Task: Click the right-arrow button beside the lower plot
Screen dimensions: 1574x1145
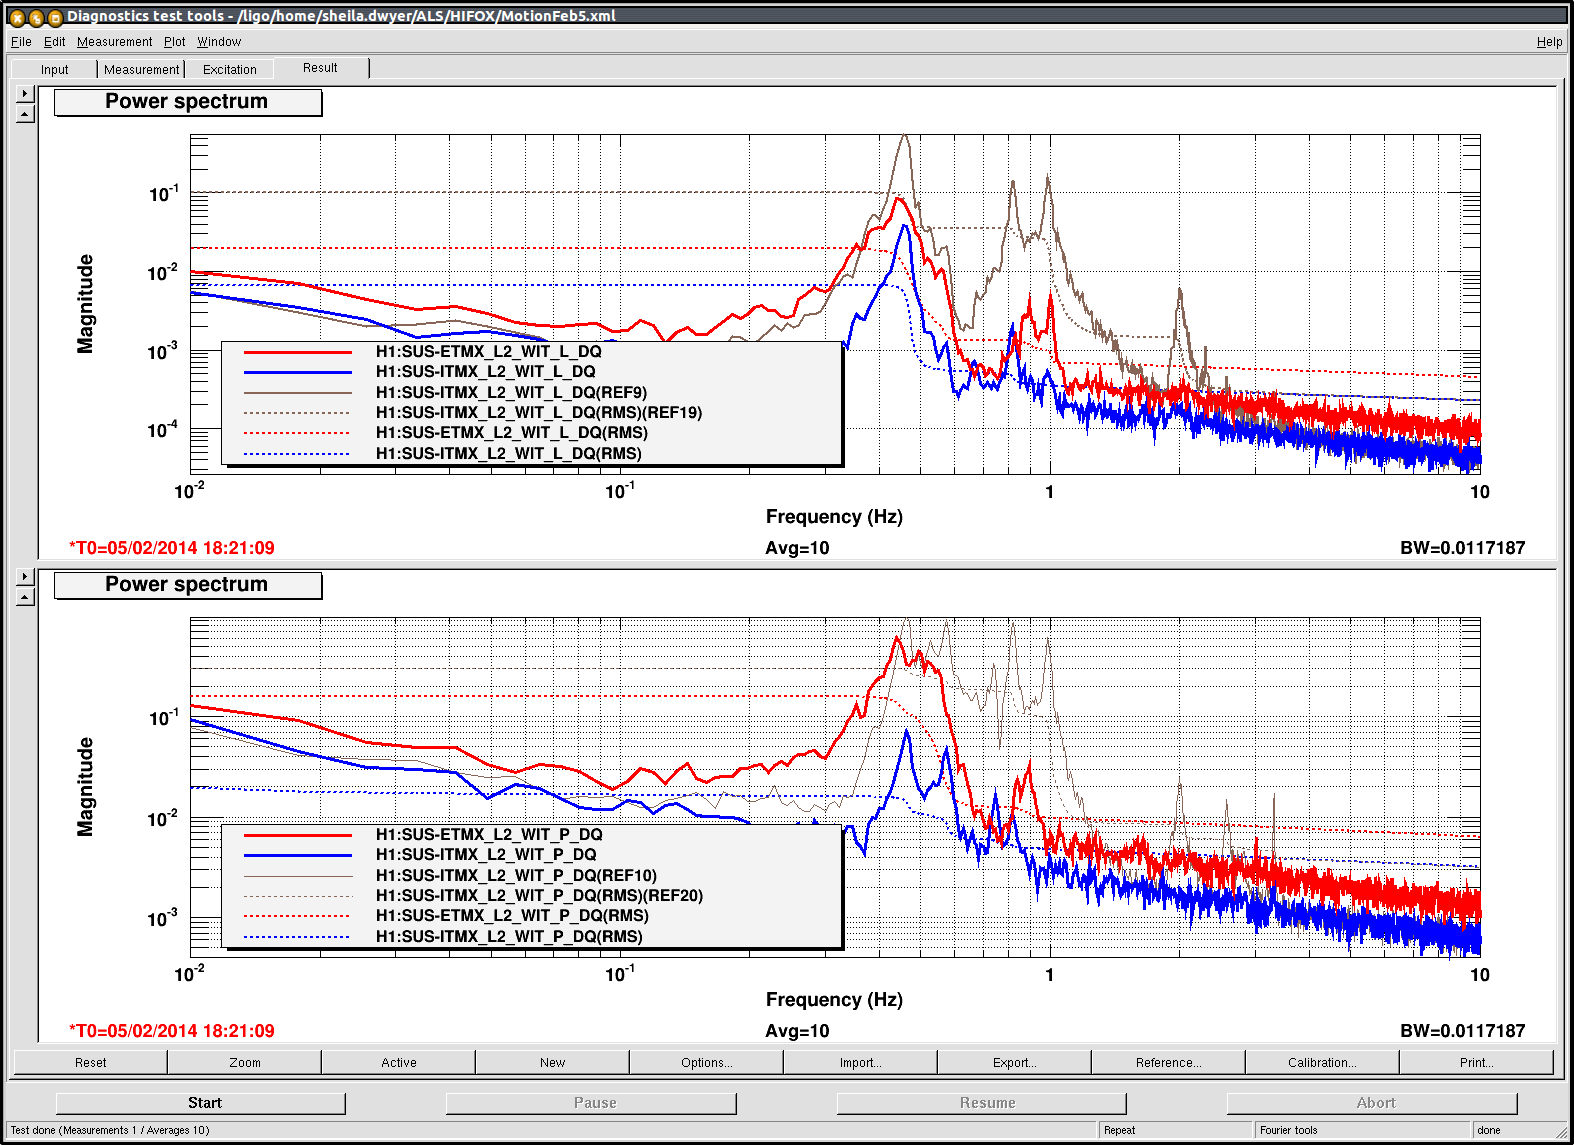Action: 26,577
